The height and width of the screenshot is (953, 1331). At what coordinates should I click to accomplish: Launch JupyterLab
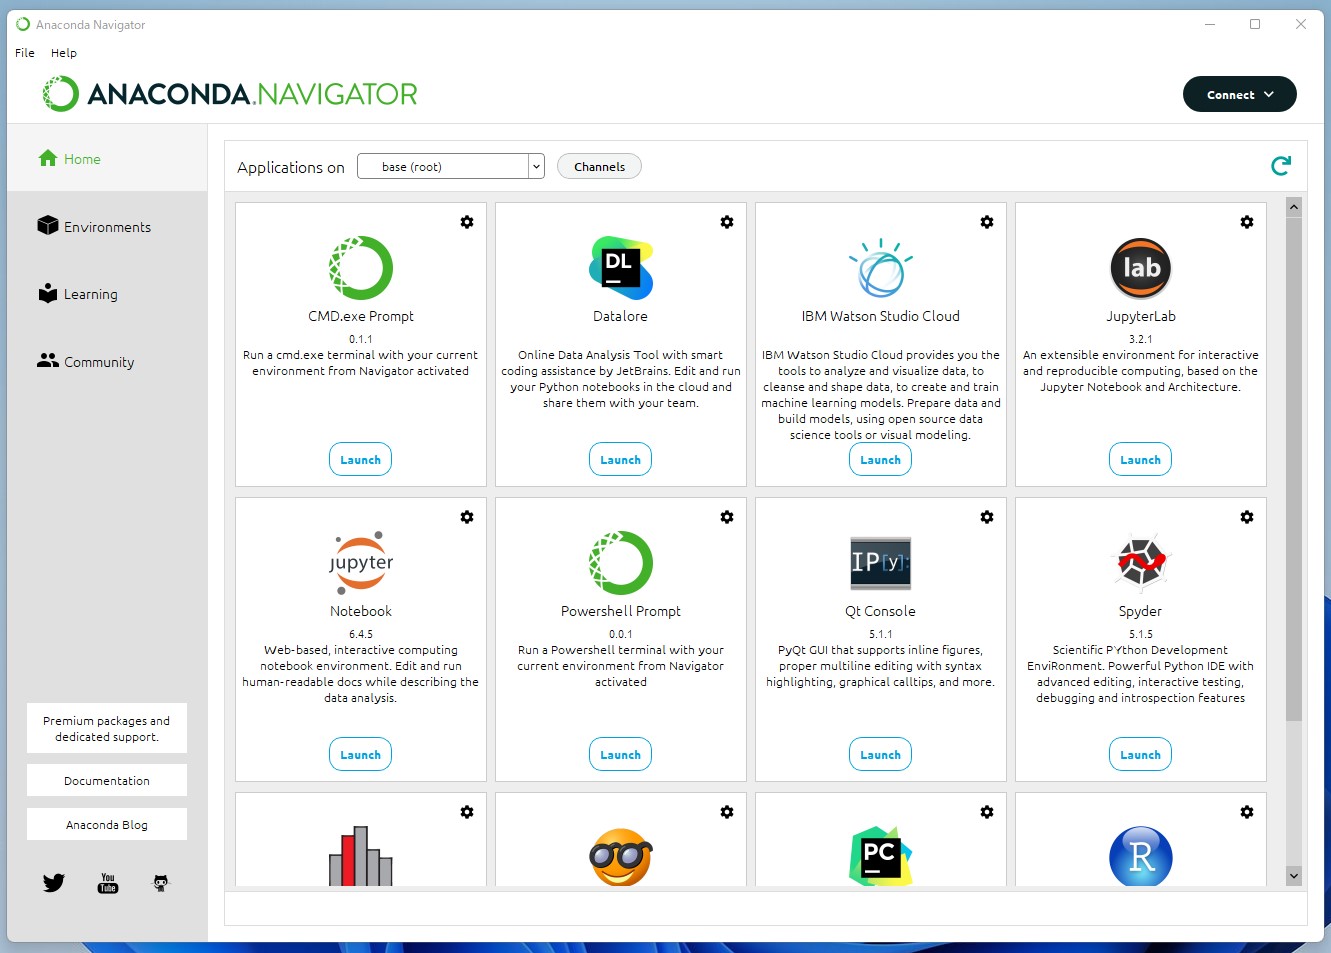coord(1141,460)
